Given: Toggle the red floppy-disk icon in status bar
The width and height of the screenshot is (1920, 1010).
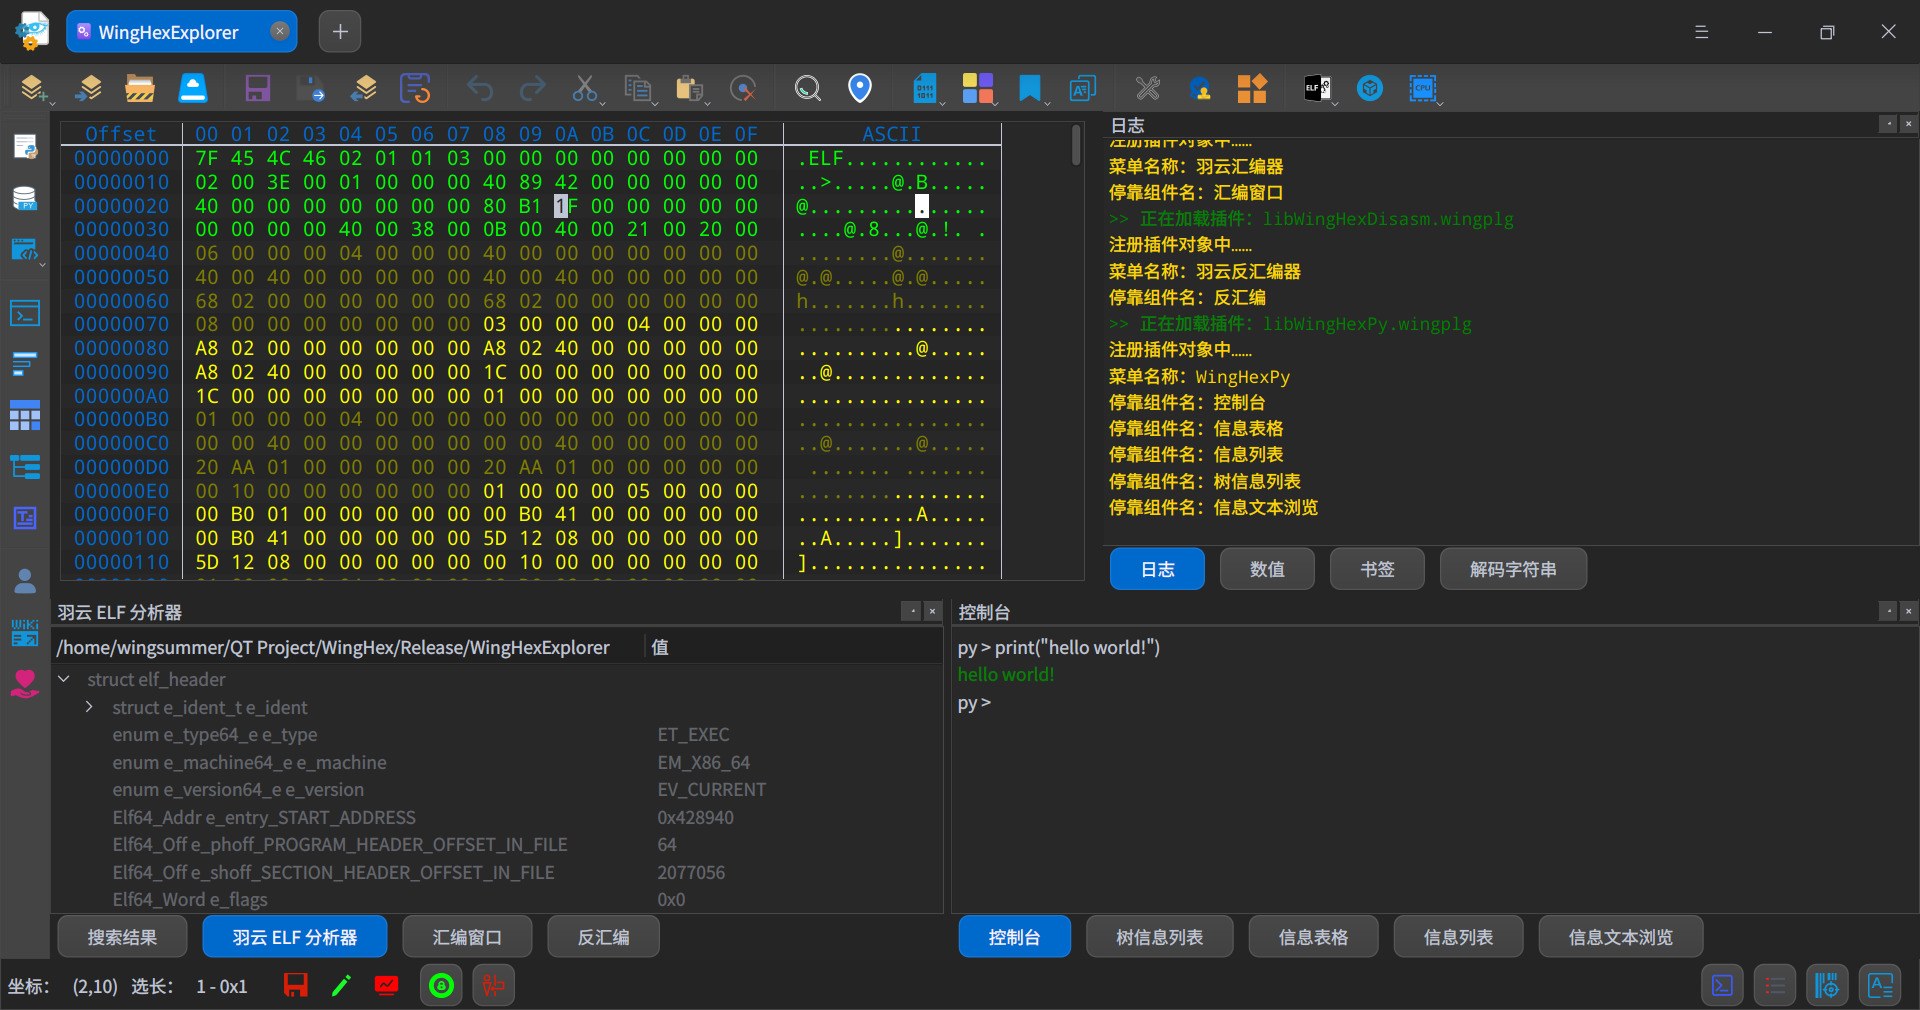Looking at the screenshot, I should 296,986.
